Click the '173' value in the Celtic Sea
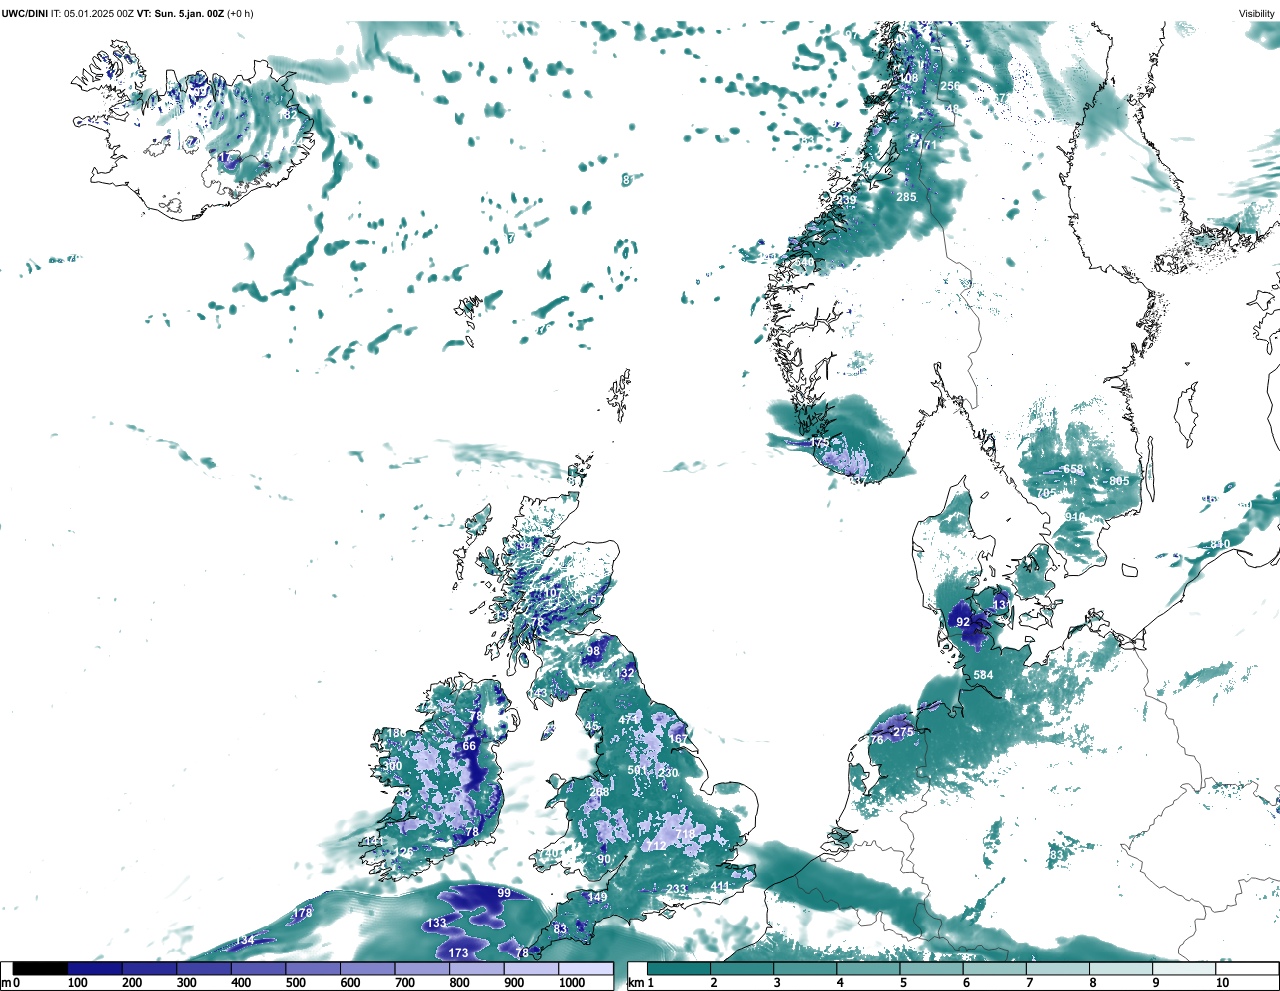This screenshot has width=1280, height=991. point(459,953)
